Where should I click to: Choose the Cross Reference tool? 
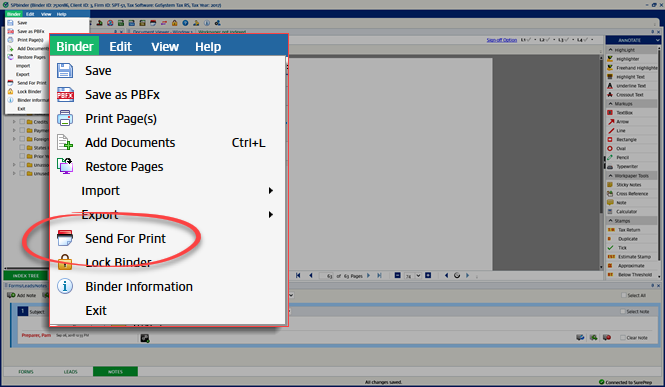[x=631, y=194]
